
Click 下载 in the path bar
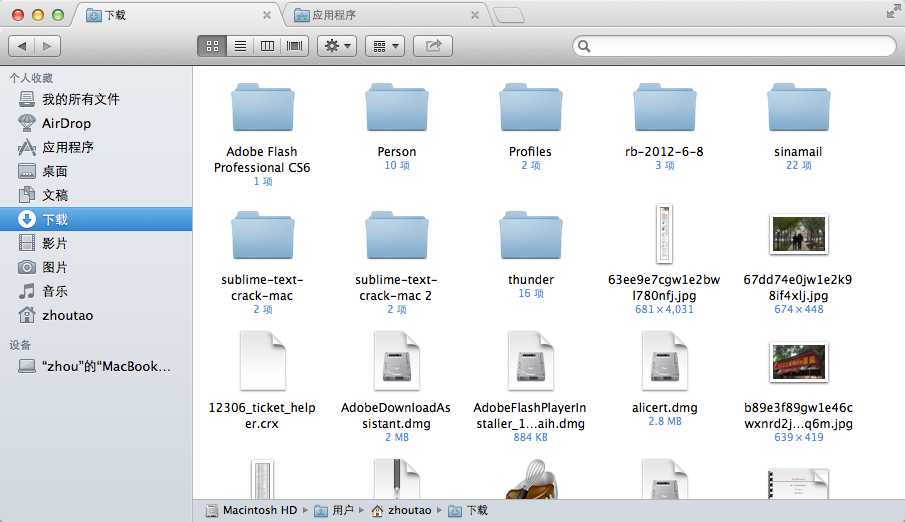[x=469, y=510]
